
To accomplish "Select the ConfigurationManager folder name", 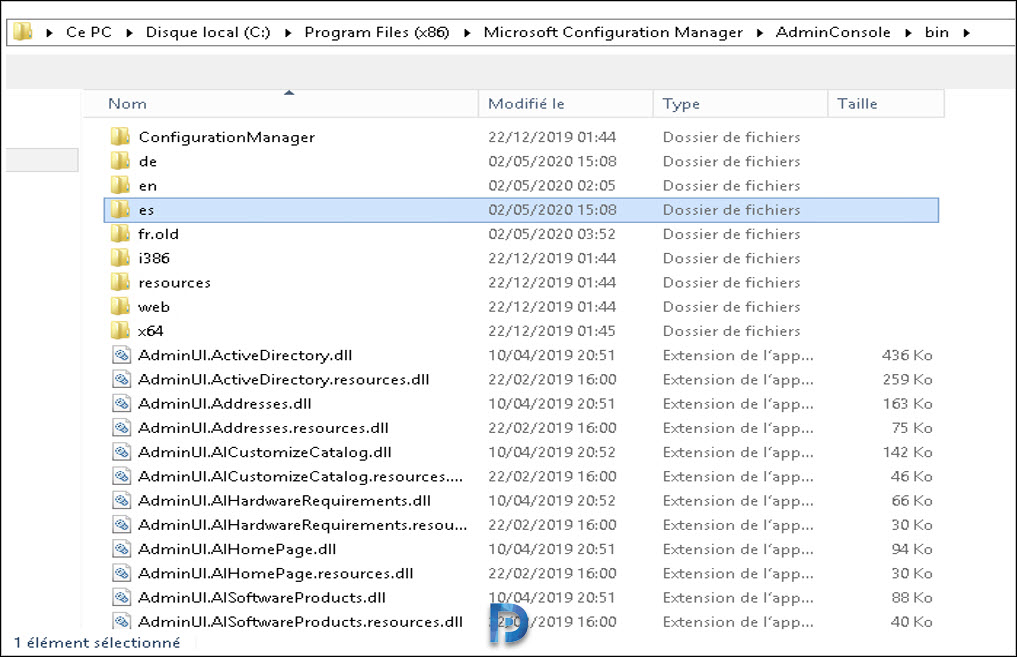I will point(226,137).
